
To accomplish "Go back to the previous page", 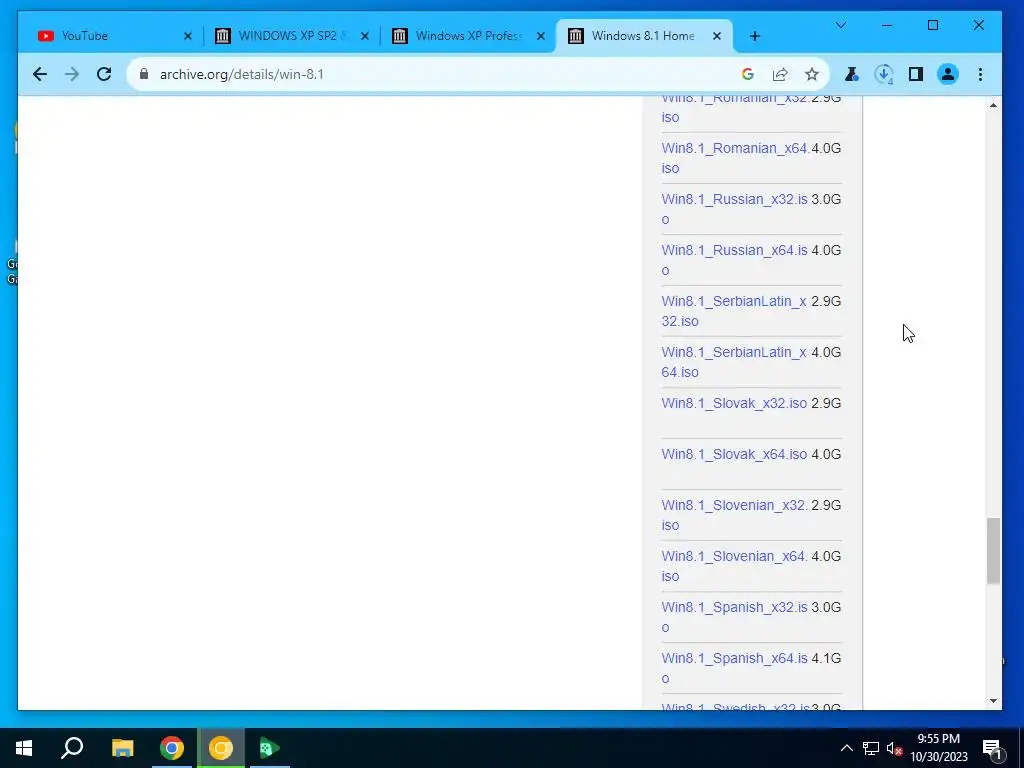I will coord(40,74).
